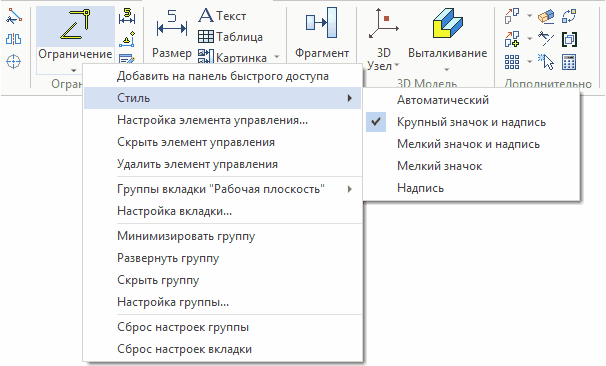Open dropdown beside the red arrow copy icon
The height and width of the screenshot is (366, 606).
pos(529,16)
